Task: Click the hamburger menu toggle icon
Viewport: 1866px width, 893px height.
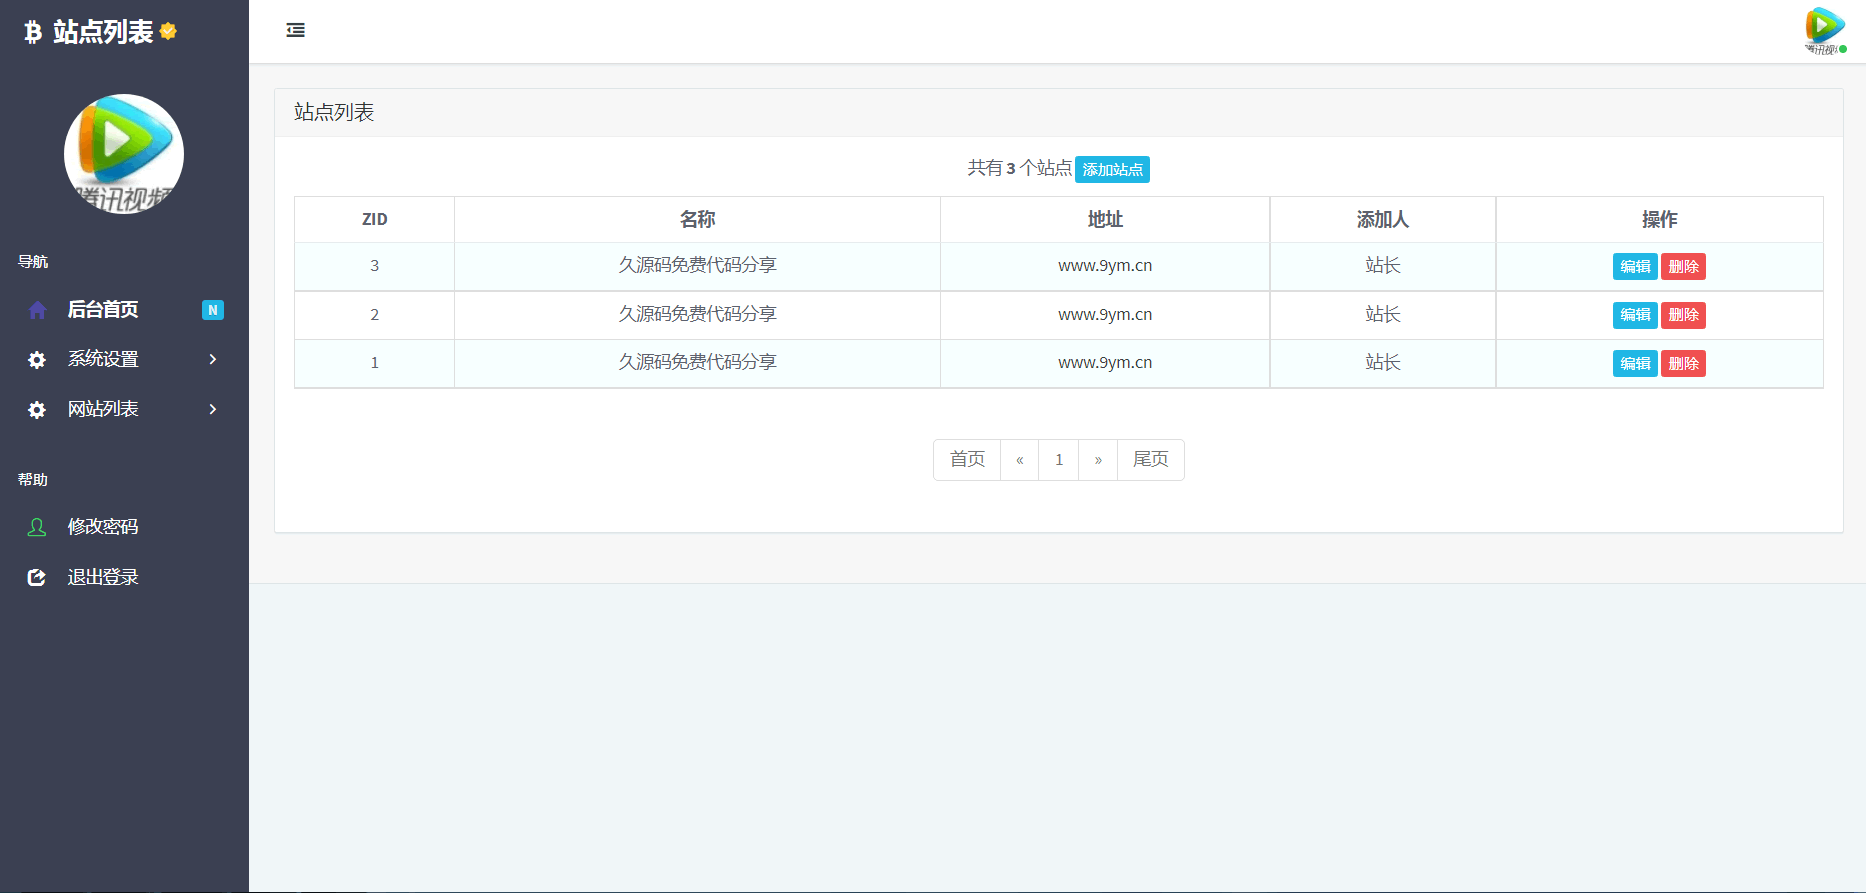Action: (x=295, y=30)
